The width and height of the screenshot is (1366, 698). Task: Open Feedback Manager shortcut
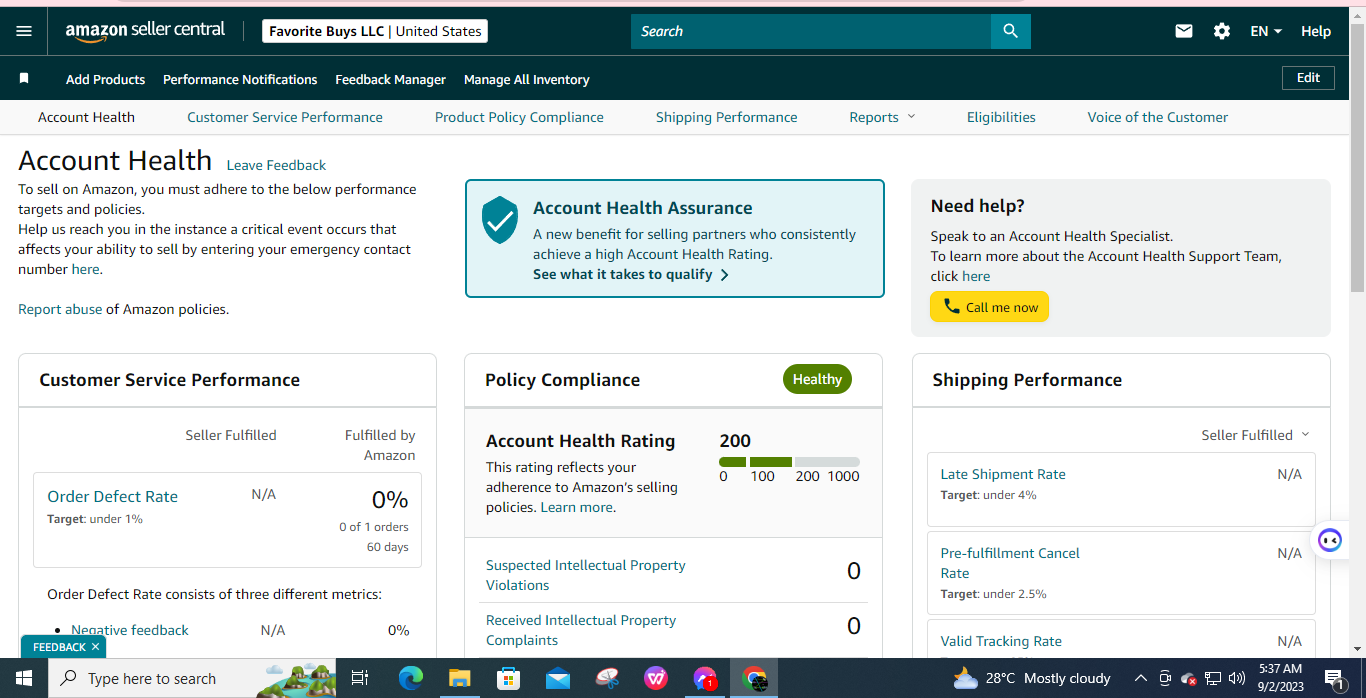click(x=390, y=79)
